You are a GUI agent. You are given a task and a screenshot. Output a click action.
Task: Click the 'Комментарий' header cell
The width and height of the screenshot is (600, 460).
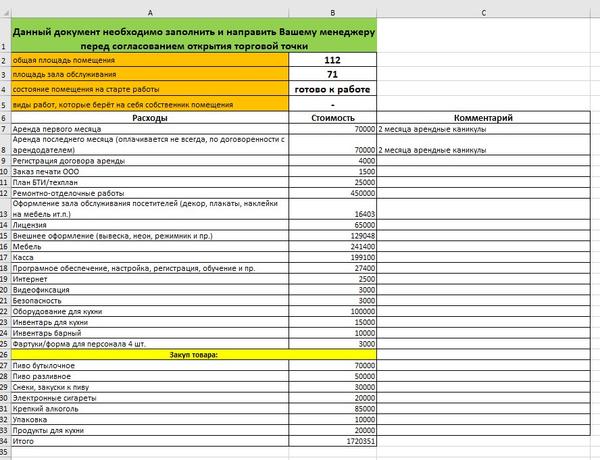(484, 118)
